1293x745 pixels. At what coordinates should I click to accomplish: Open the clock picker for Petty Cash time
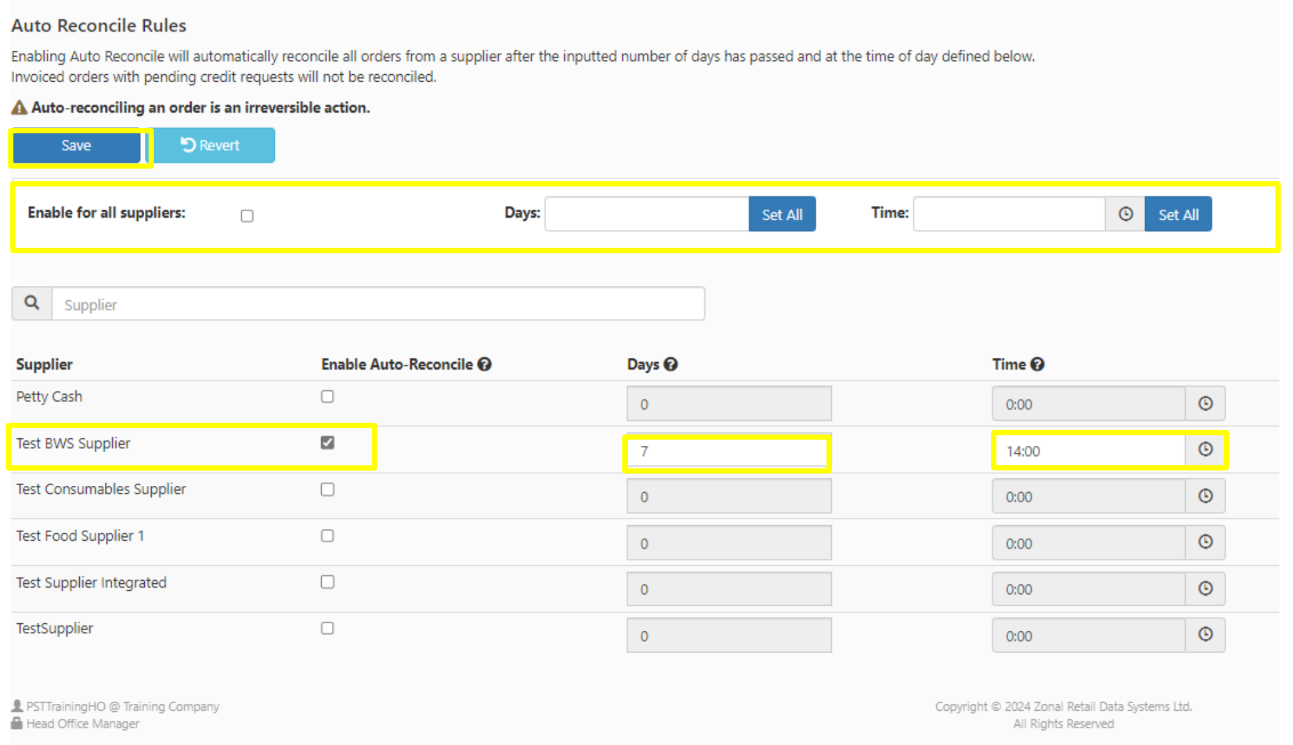click(x=1205, y=404)
